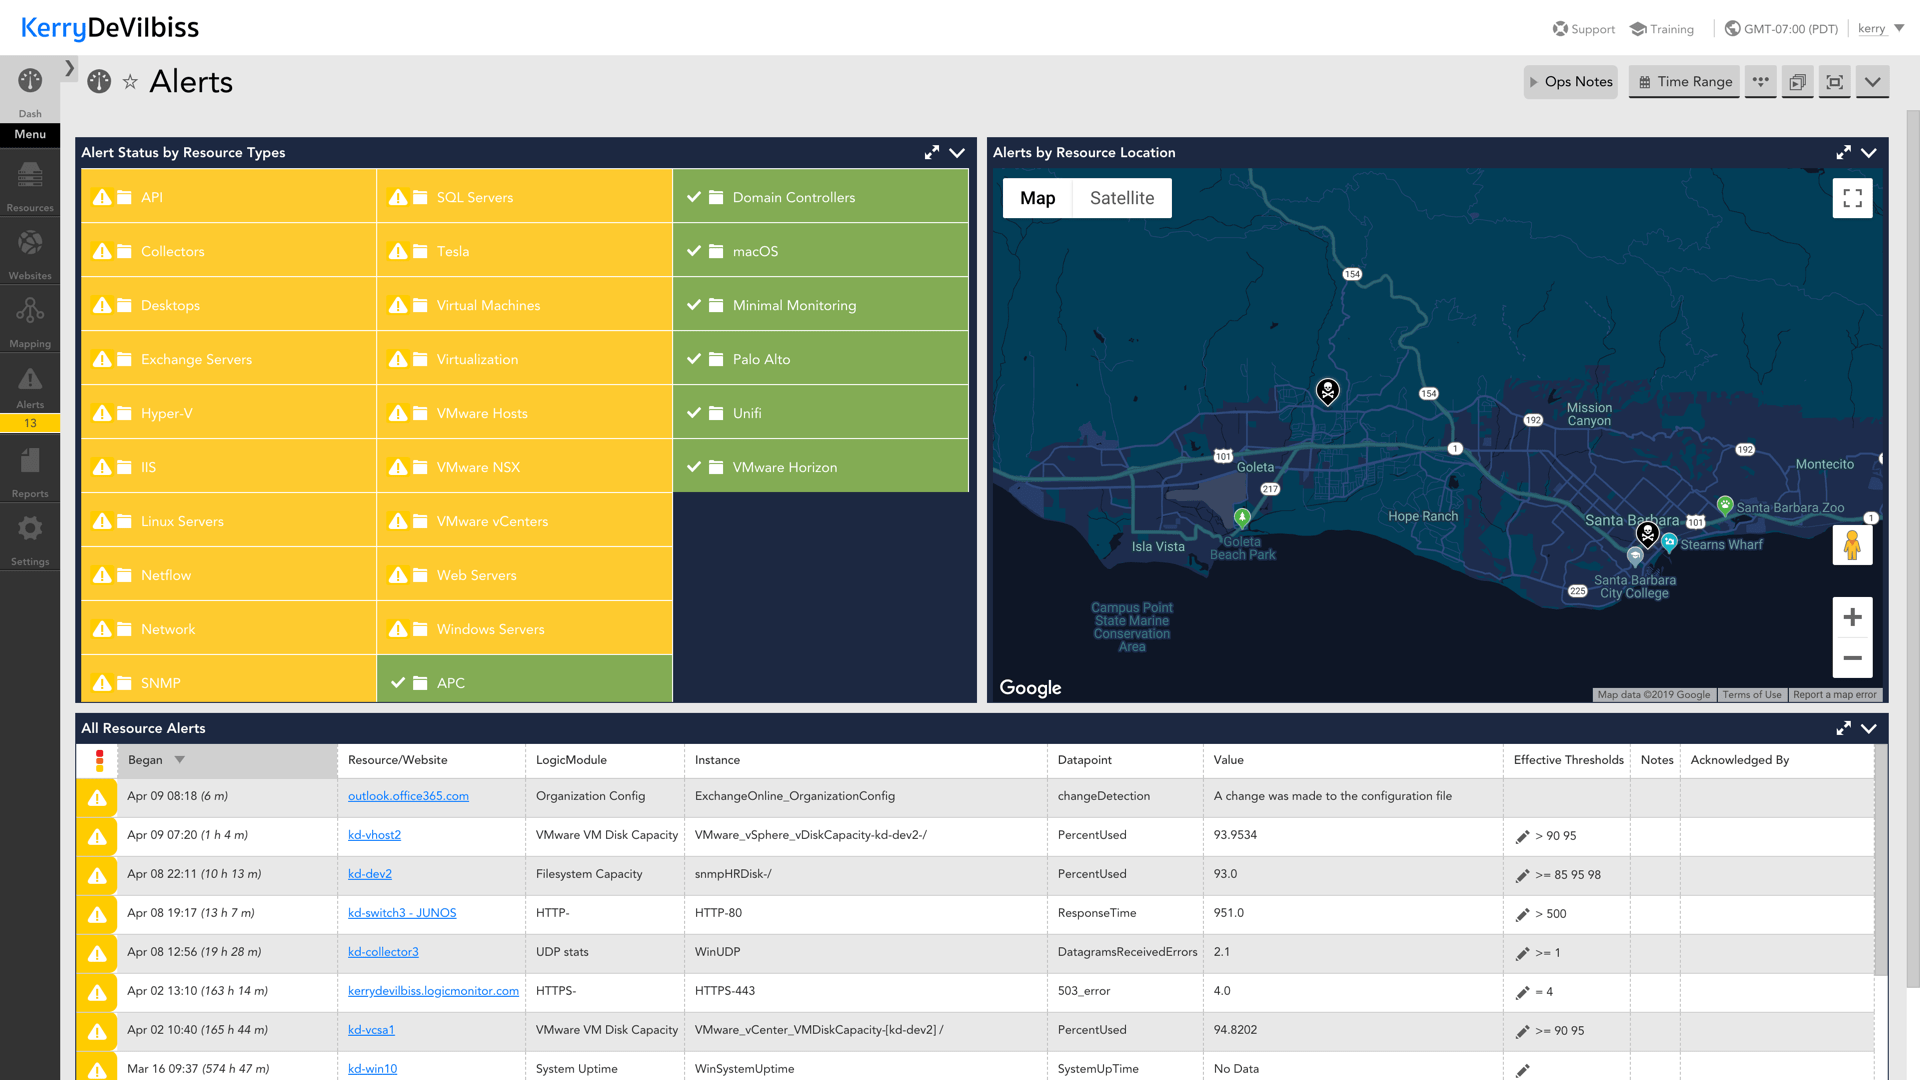Viewport: 1920px width, 1080px height.
Task: Open the Time Range selector
Action: coord(1684,82)
